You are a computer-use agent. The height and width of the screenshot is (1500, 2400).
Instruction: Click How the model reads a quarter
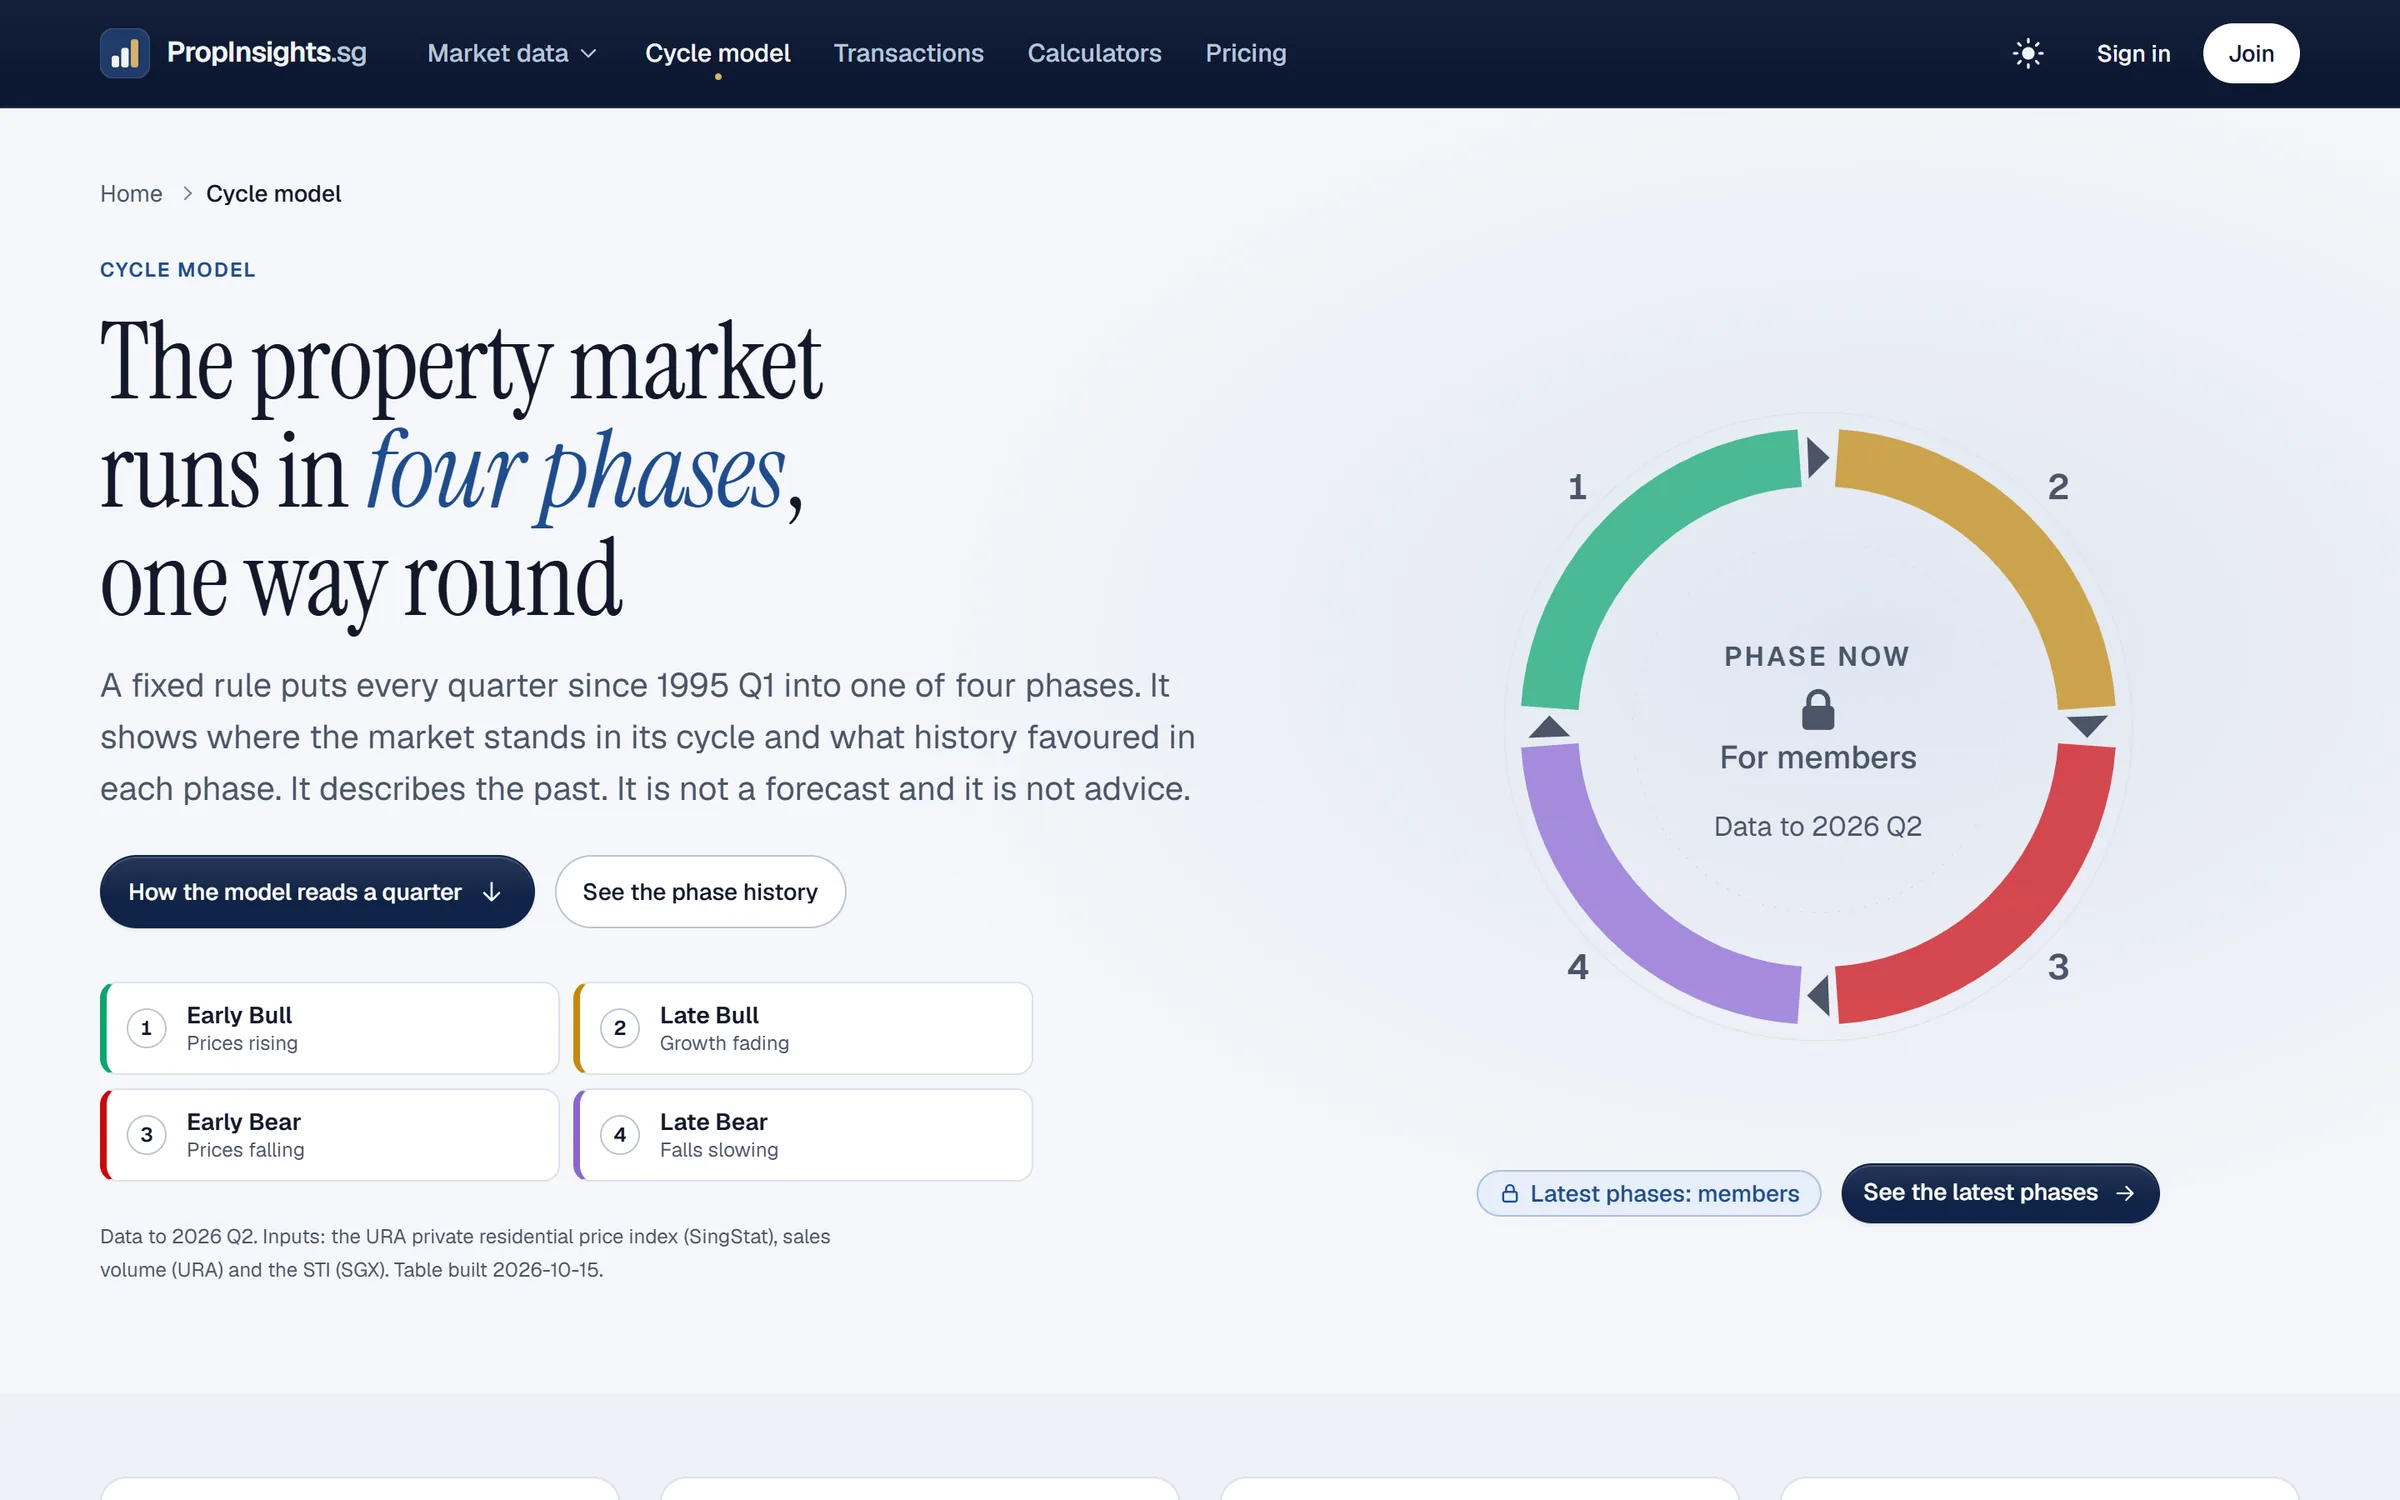tap(317, 891)
